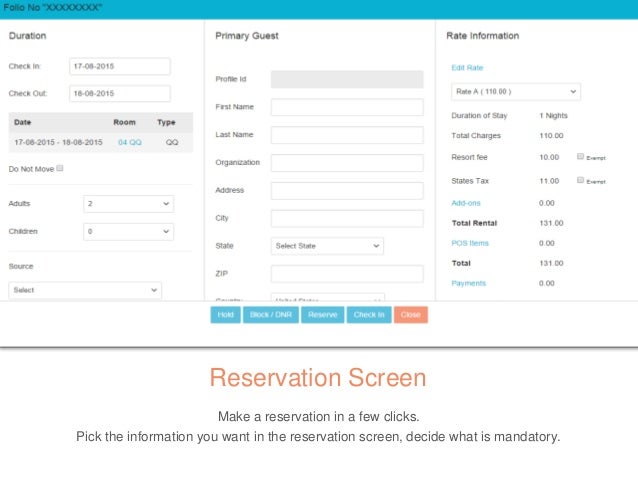Click the 04 QQ room link
The width and height of the screenshot is (638, 479).
point(130,142)
